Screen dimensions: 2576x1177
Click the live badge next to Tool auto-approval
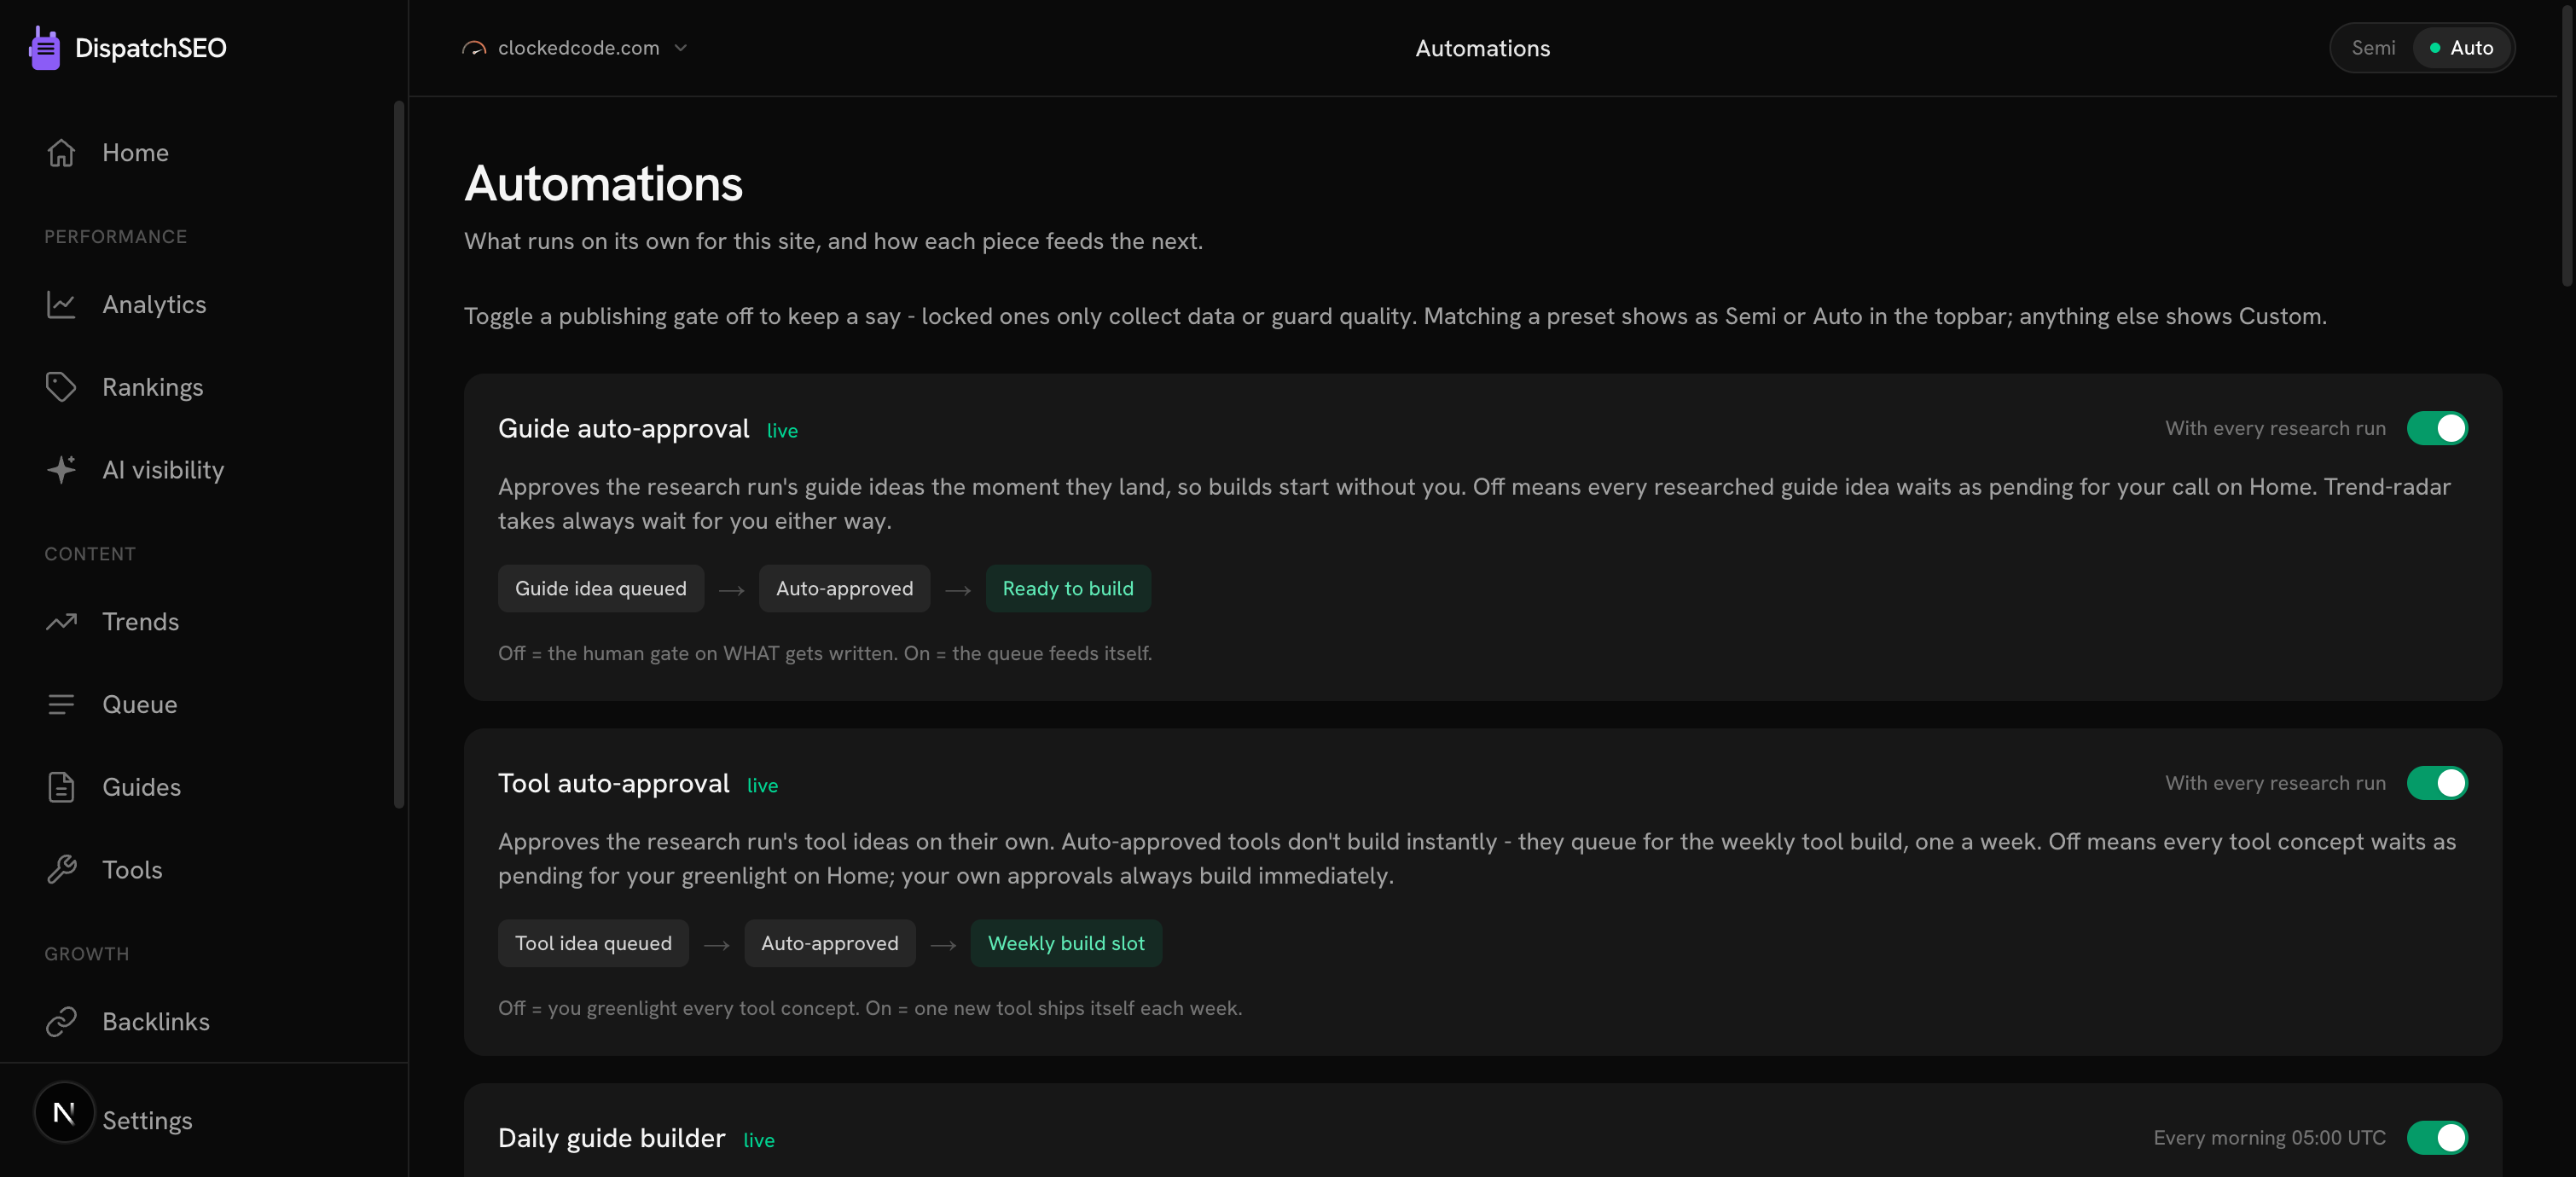pyautogui.click(x=762, y=786)
